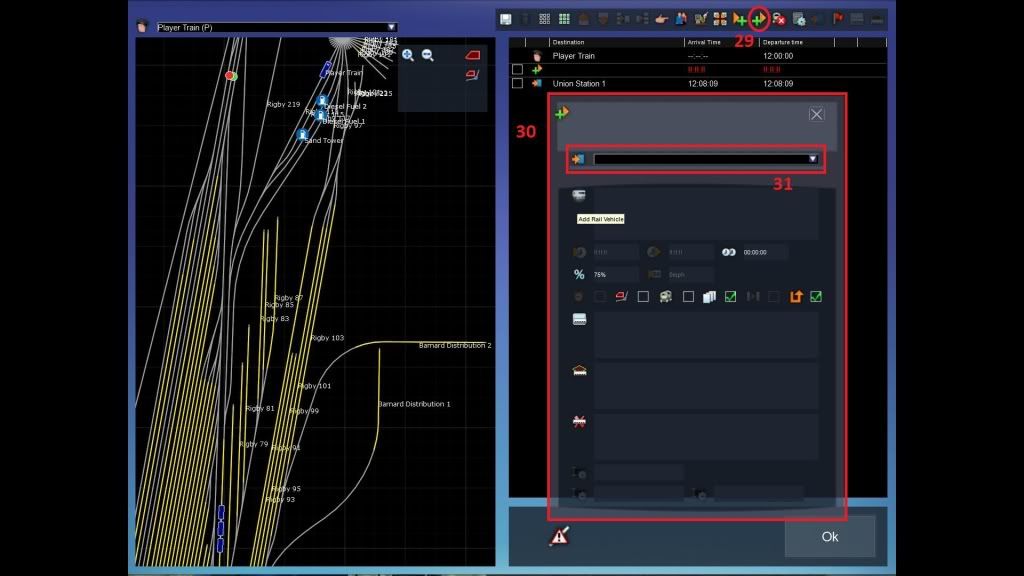The image size is (1024, 576).
Task: Click the rail vehicle list field
Action: [x=706, y=214]
